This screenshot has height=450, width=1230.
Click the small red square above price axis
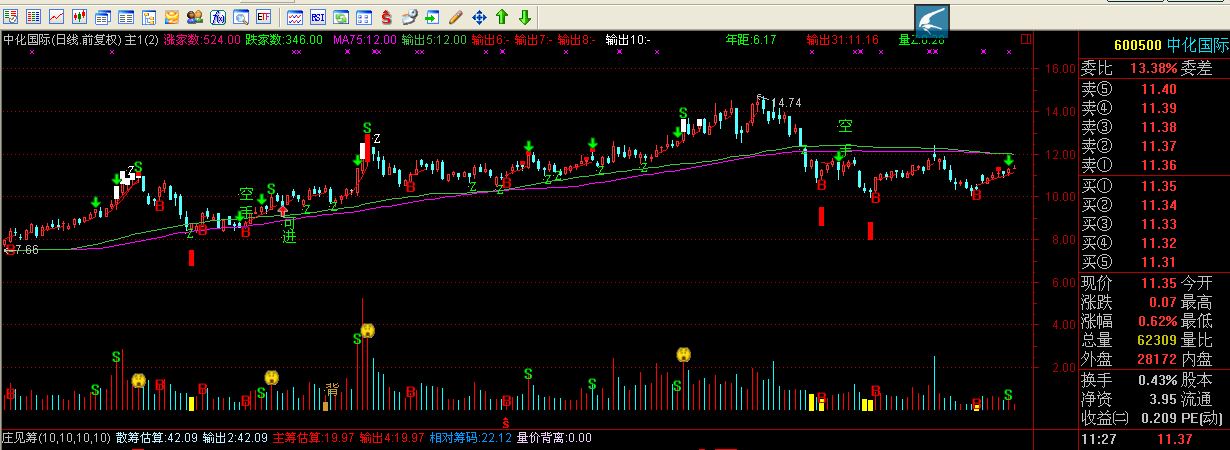pos(1025,39)
